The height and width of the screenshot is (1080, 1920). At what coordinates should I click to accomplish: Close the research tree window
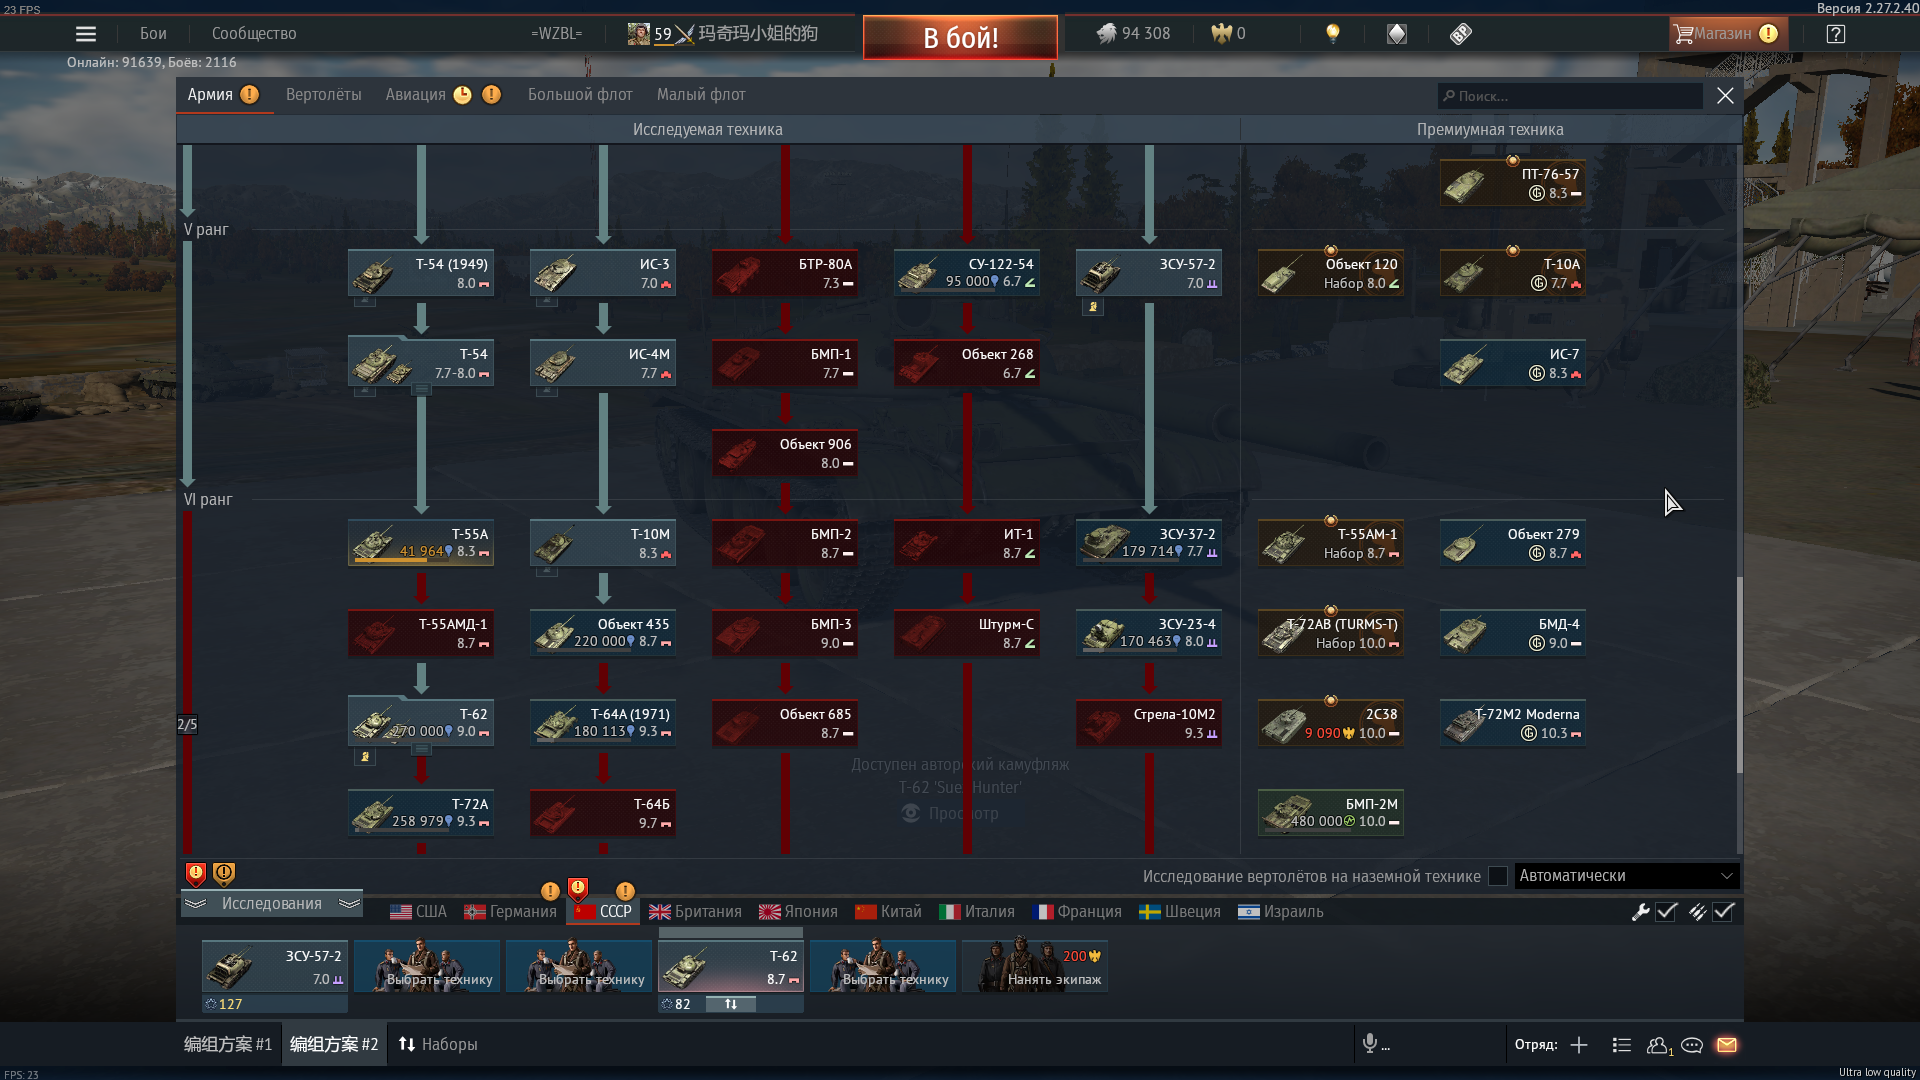pyautogui.click(x=1725, y=96)
